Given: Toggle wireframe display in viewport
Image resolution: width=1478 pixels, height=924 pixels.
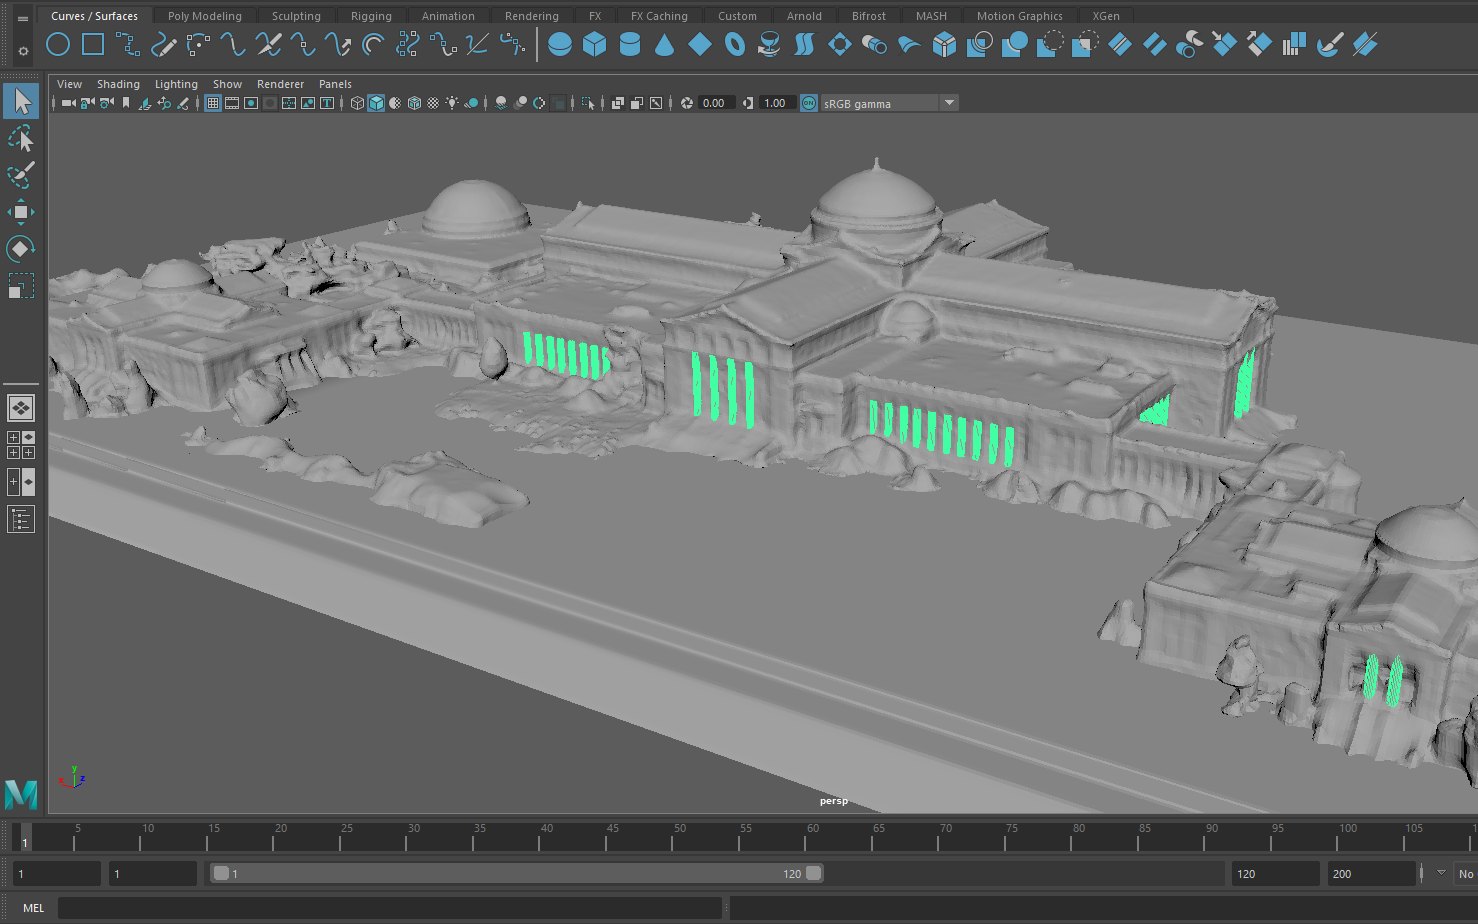Looking at the screenshot, I should (357, 103).
